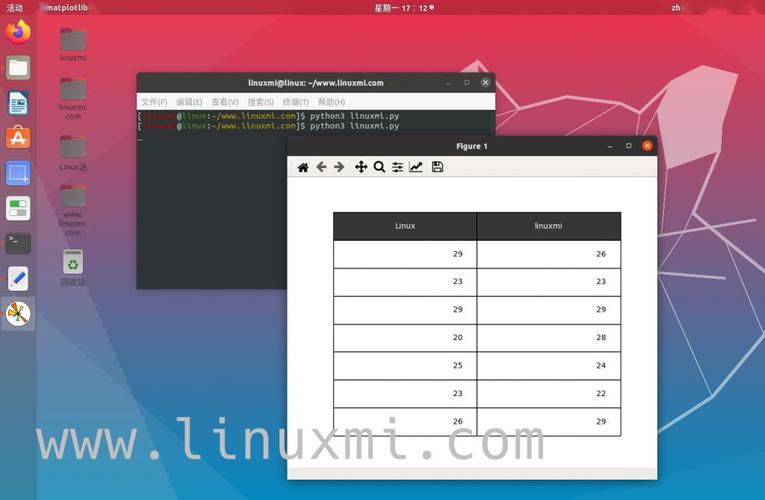Click value 20 in the Linux column
Viewport: 765px width, 500px height.
457,337
